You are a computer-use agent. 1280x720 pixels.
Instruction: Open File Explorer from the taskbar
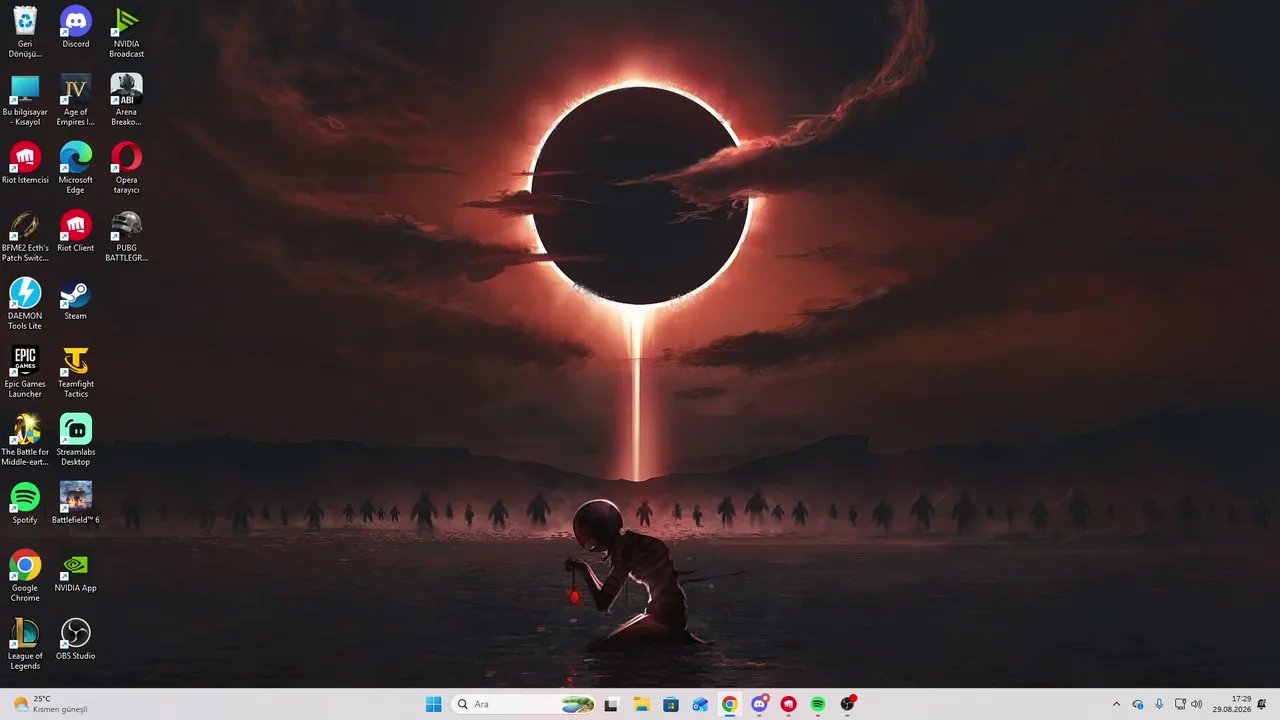pos(641,704)
